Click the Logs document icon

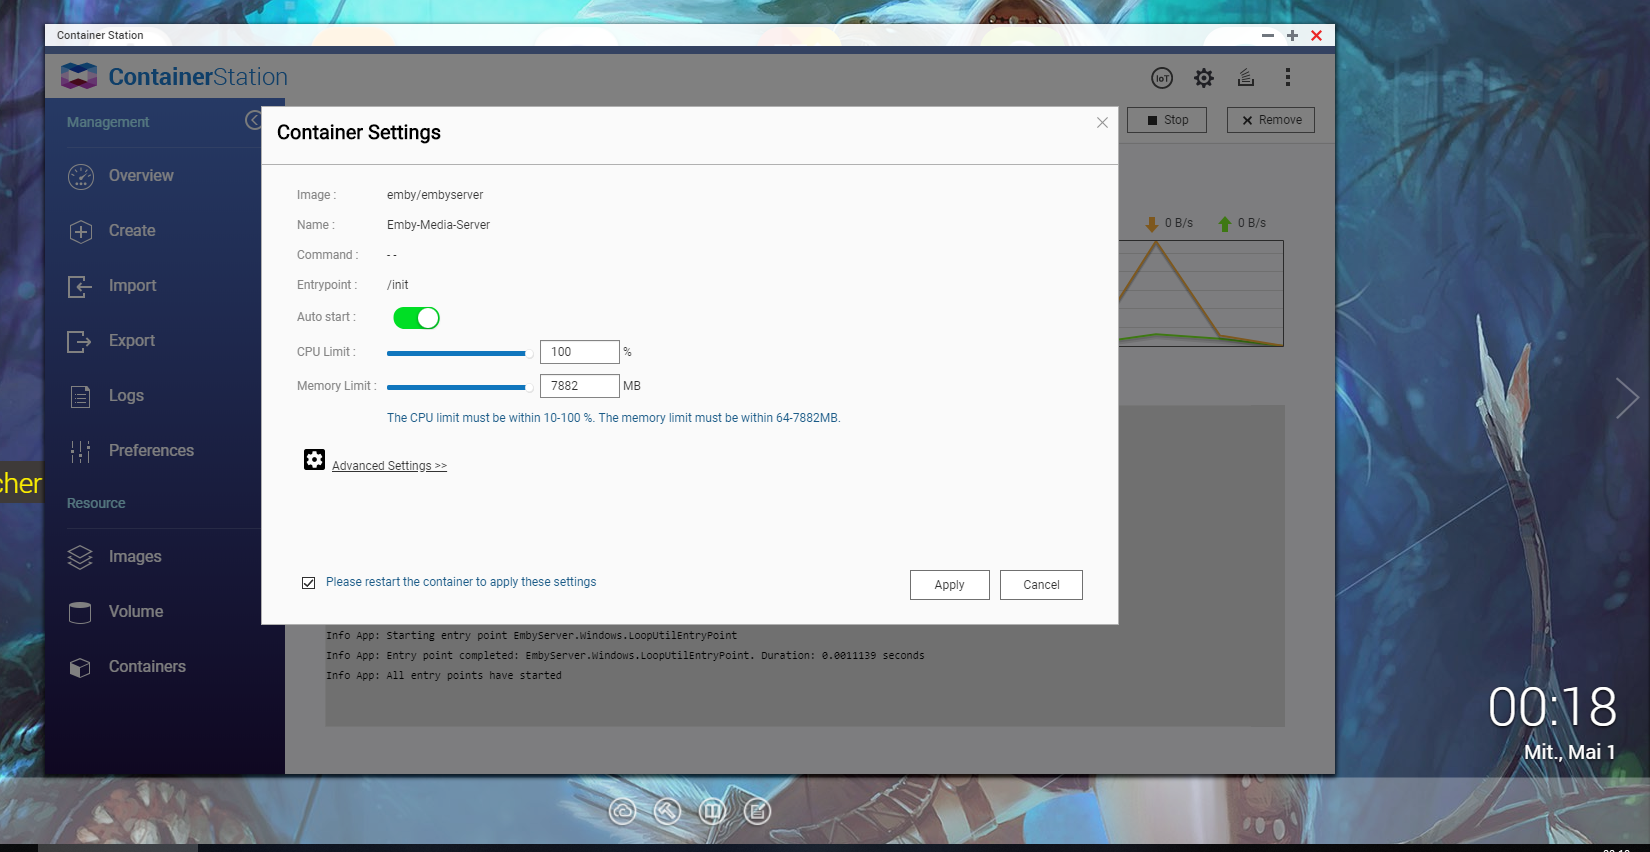[81, 397]
